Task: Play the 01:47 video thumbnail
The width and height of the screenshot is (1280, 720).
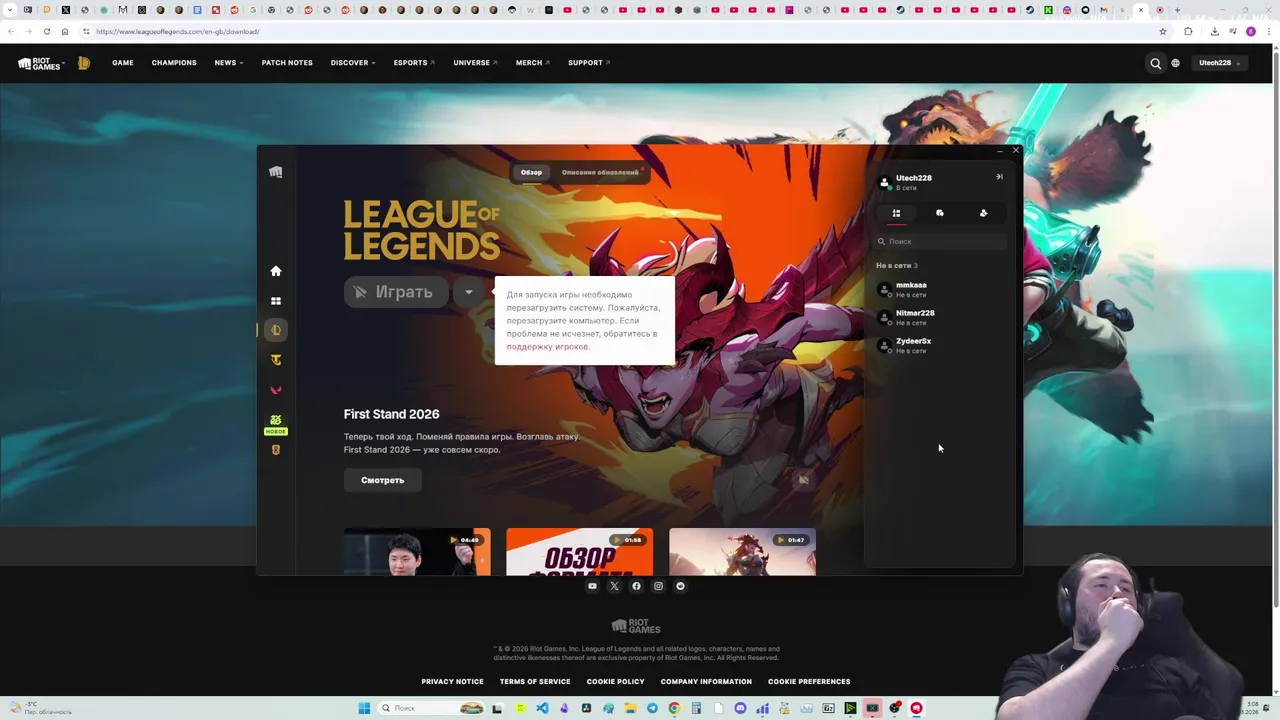Action: [x=742, y=552]
